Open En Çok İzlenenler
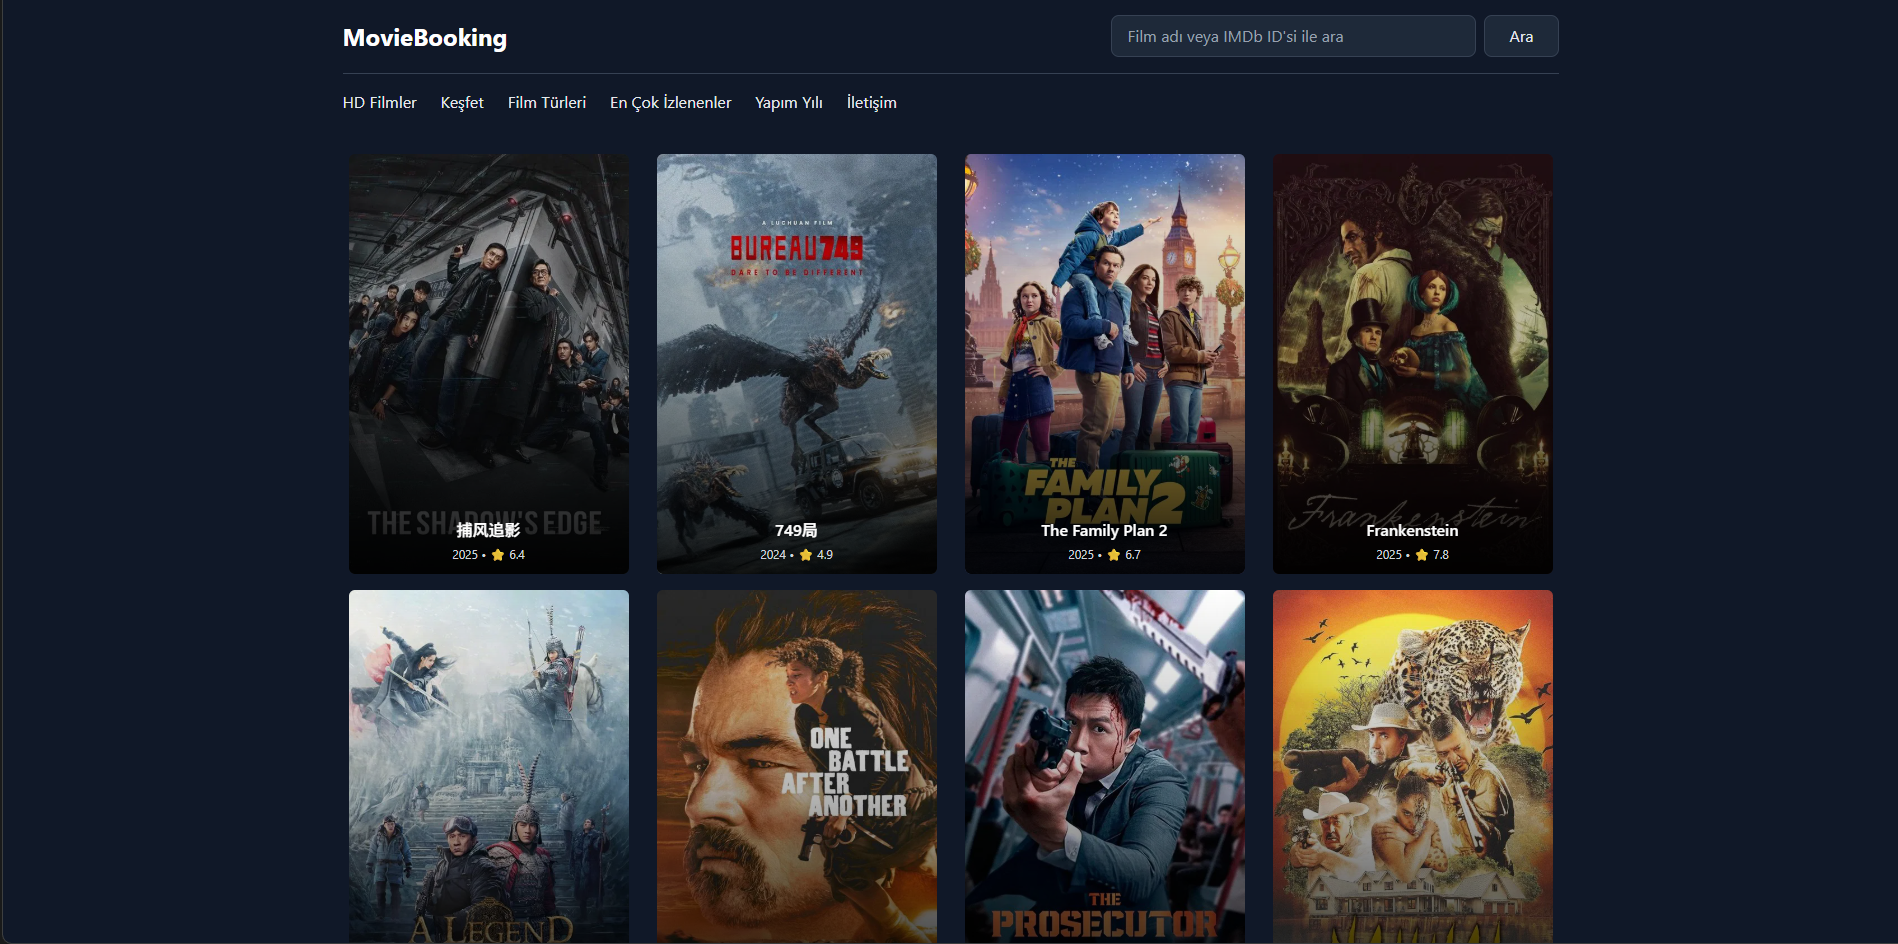This screenshot has height=944, width=1898. (670, 102)
